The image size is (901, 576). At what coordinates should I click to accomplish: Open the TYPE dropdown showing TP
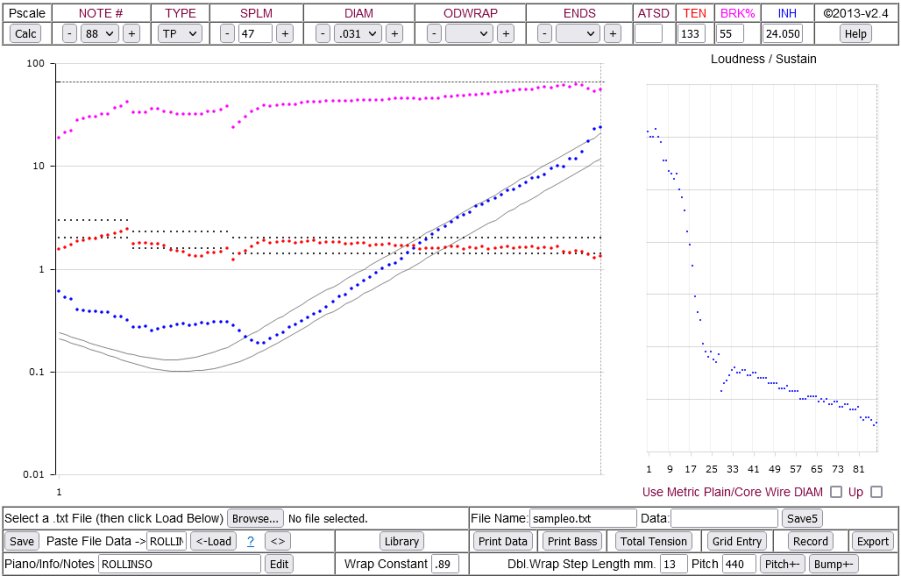pyautogui.click(x=180, y=34)
